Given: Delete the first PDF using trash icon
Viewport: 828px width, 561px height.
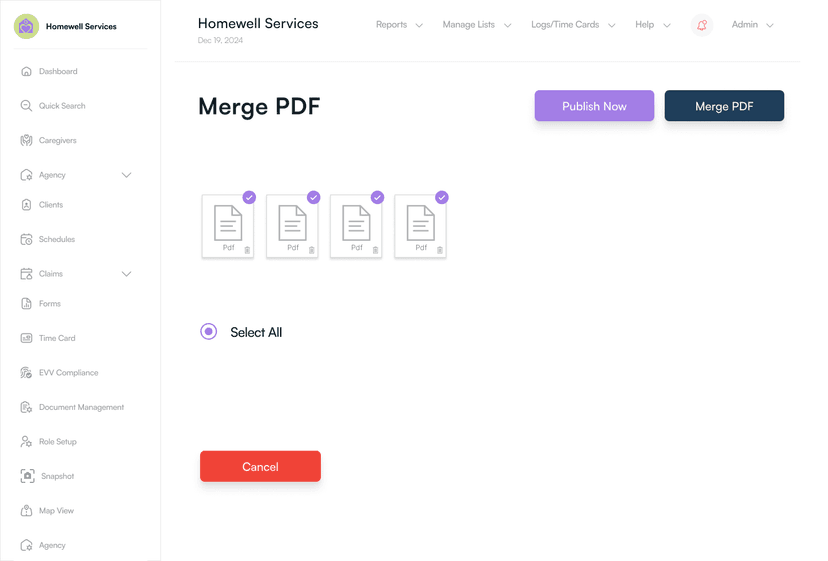Looking at the screenshot, I should tap(248, 250).
